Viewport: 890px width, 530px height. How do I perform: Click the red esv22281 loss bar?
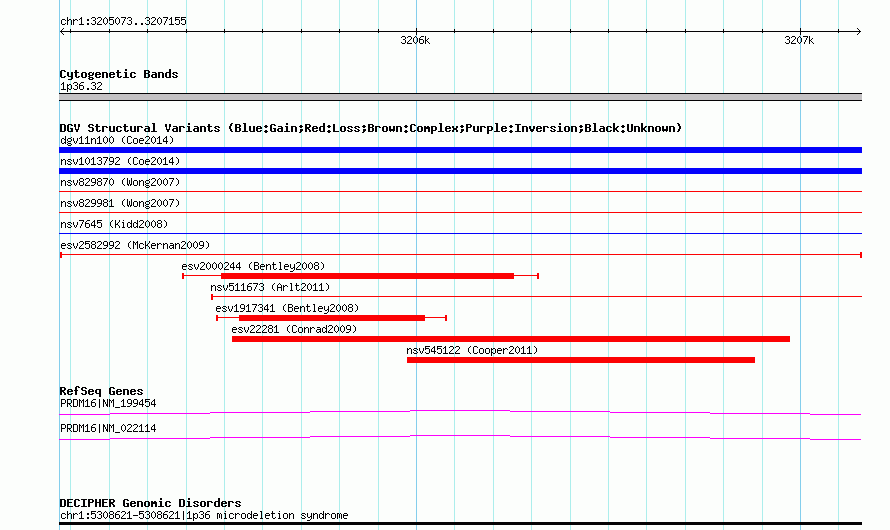[511, 339]
